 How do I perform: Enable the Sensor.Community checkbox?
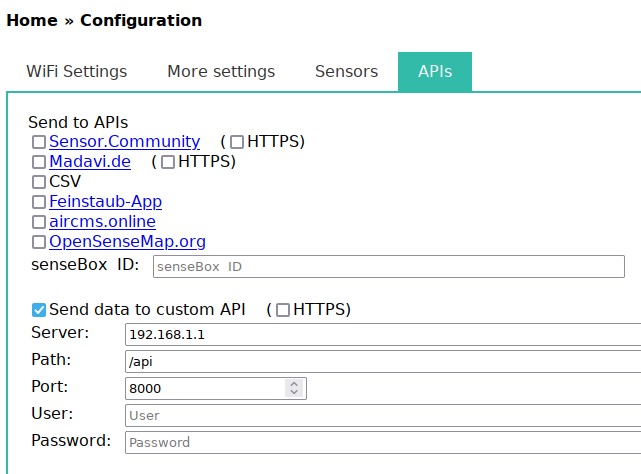point(39,142)
